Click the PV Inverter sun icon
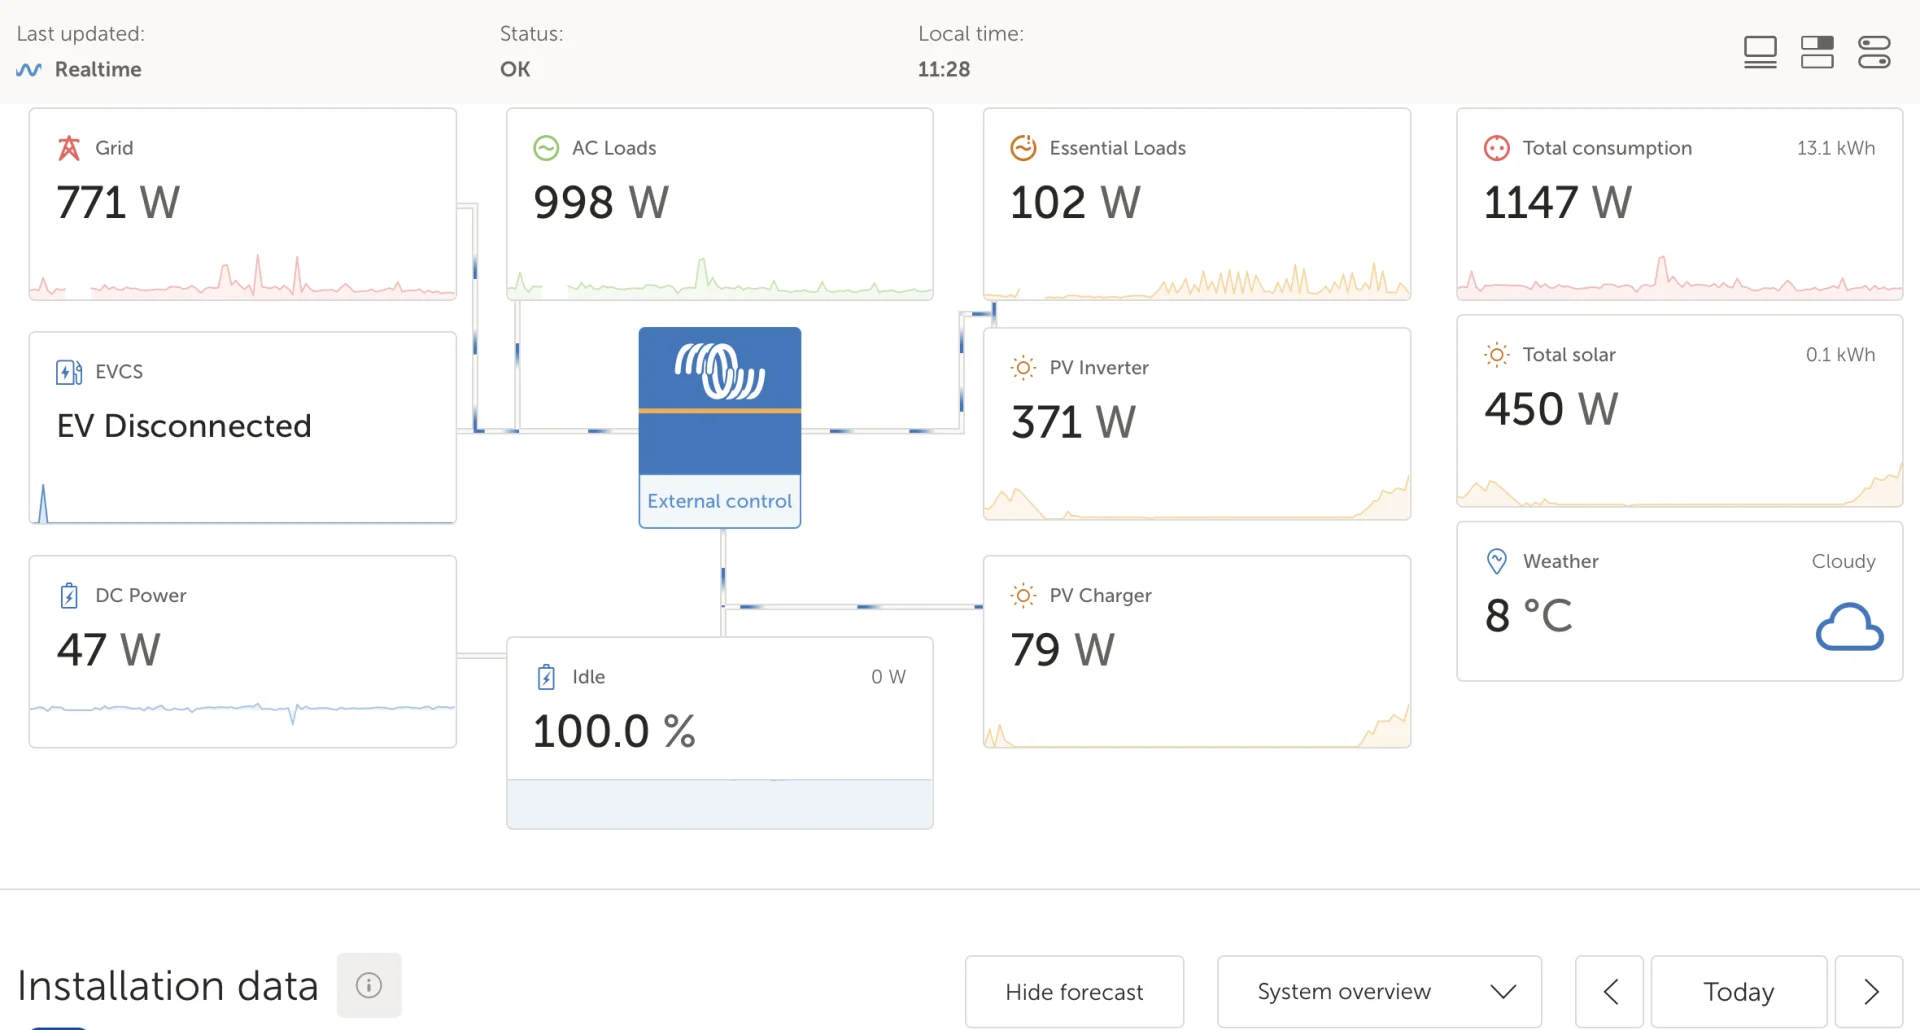The height and width of the screenshot is (1030, 1920). tap(1023, 368)
